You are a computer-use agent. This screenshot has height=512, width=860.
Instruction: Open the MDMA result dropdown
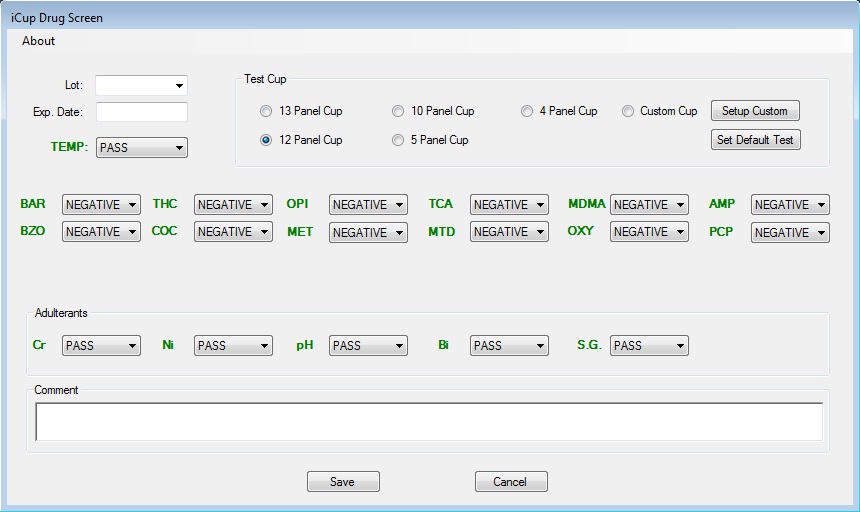649,204
